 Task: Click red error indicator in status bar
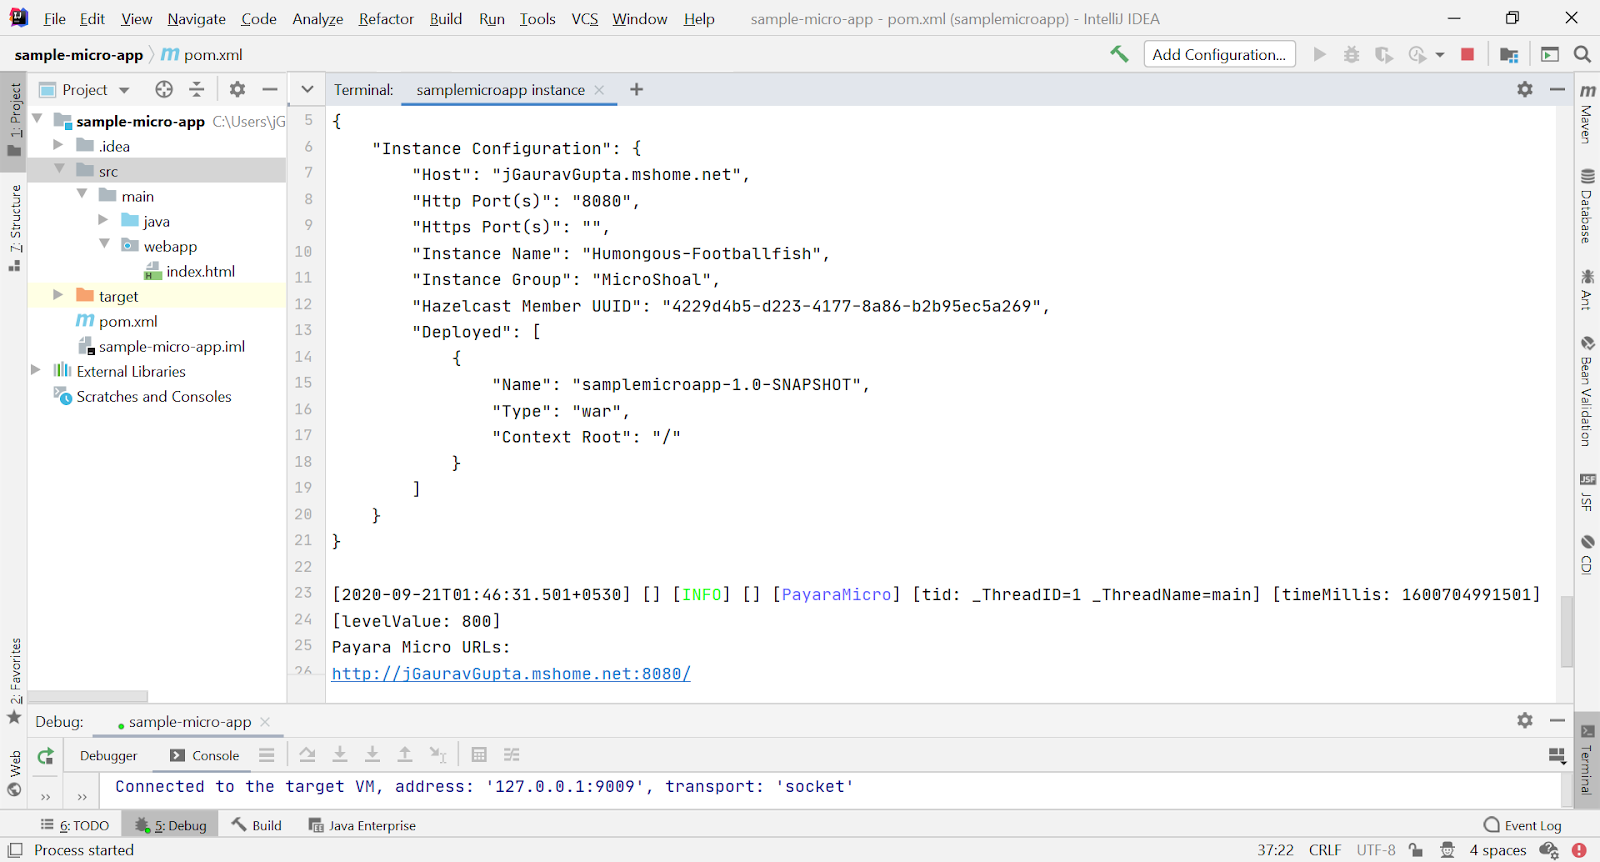[x=1579, y=850]
